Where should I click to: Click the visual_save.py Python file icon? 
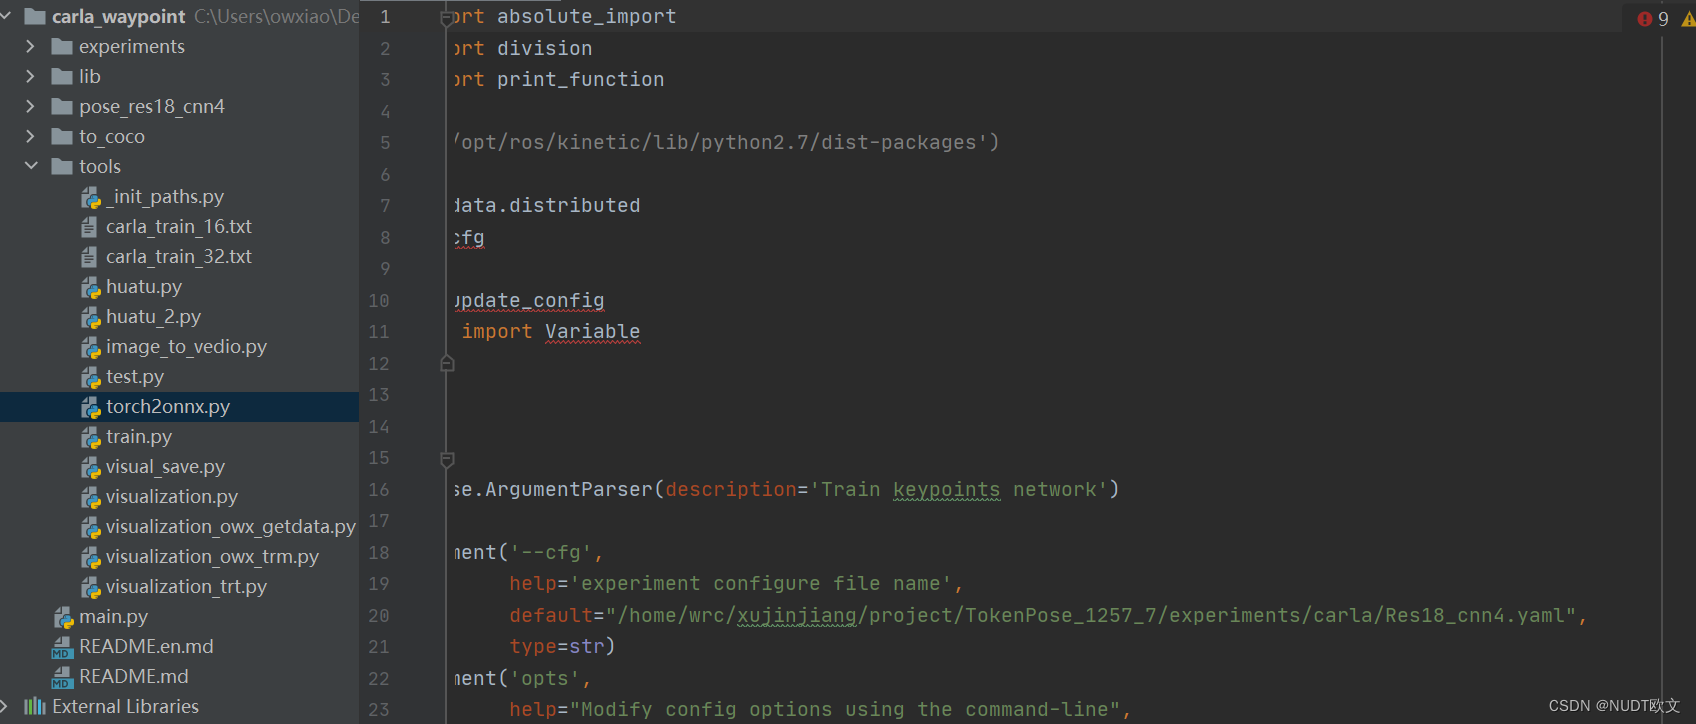[91, 467]
